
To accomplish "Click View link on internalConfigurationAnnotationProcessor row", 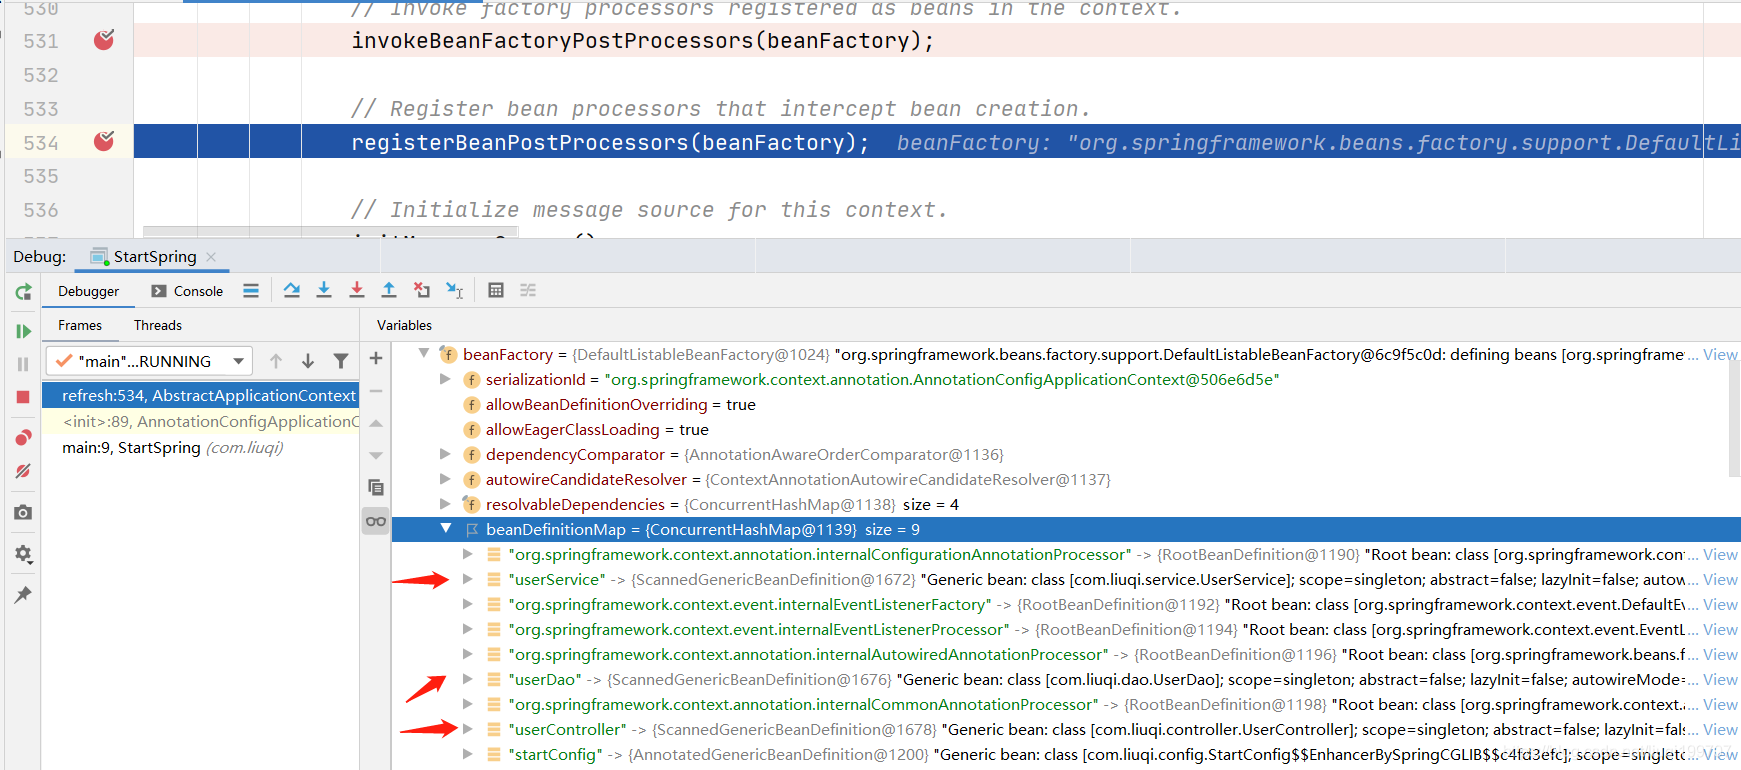I will [x=1720, y=554].
